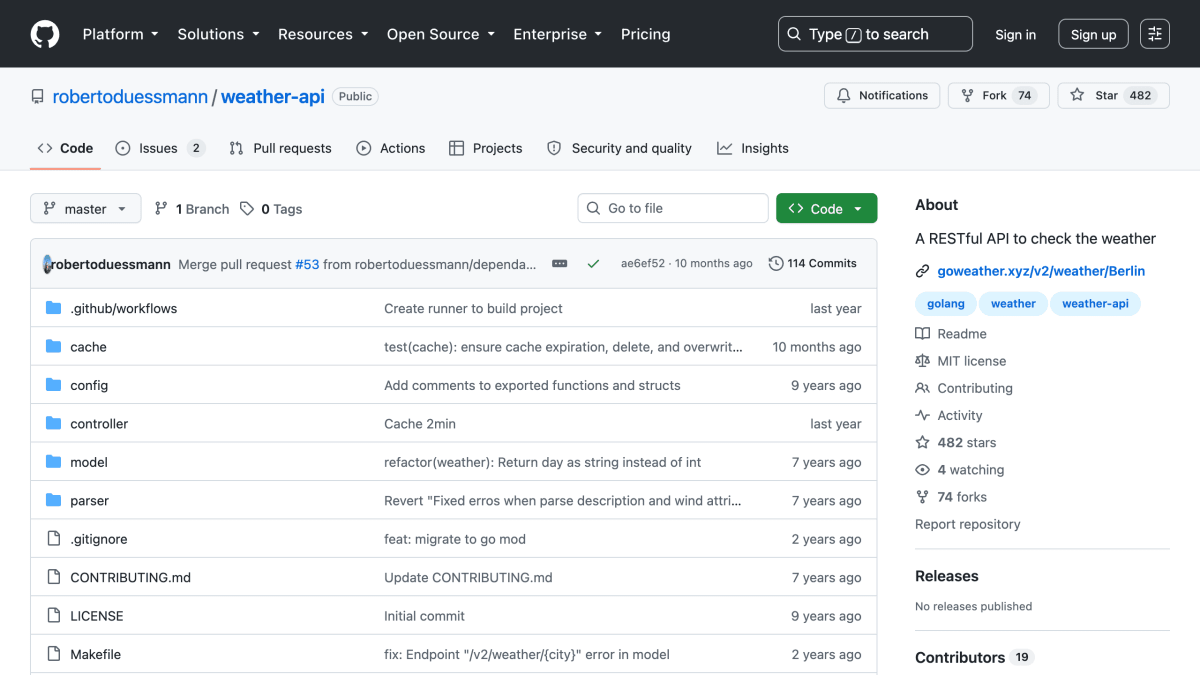Screen dimensions: 1200x675
Task: Click the Notifications button
Action: (x=882, y=96)
